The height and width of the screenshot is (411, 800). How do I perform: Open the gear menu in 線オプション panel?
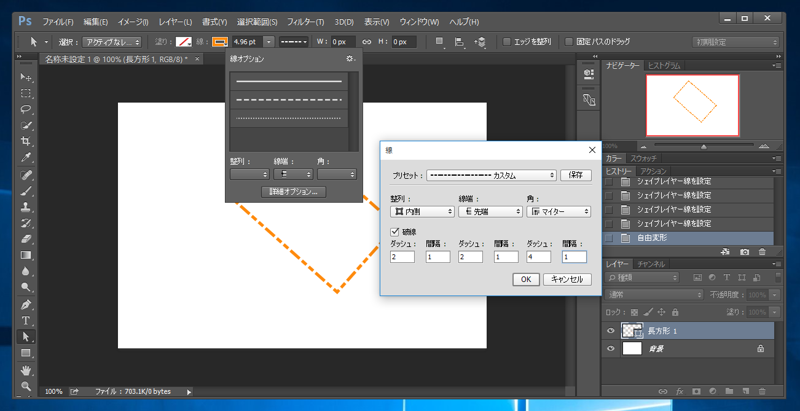350,59
